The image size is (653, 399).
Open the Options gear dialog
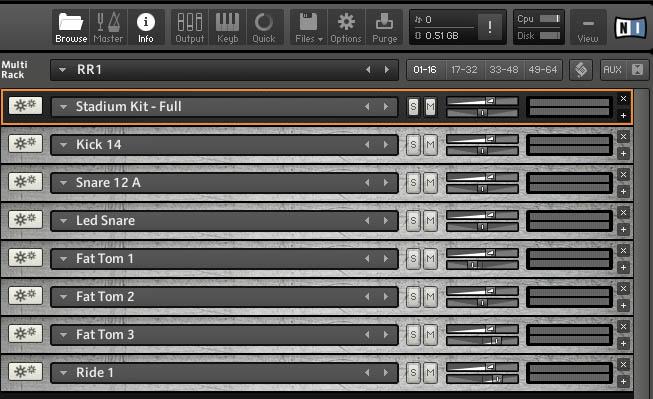[346, 27]
